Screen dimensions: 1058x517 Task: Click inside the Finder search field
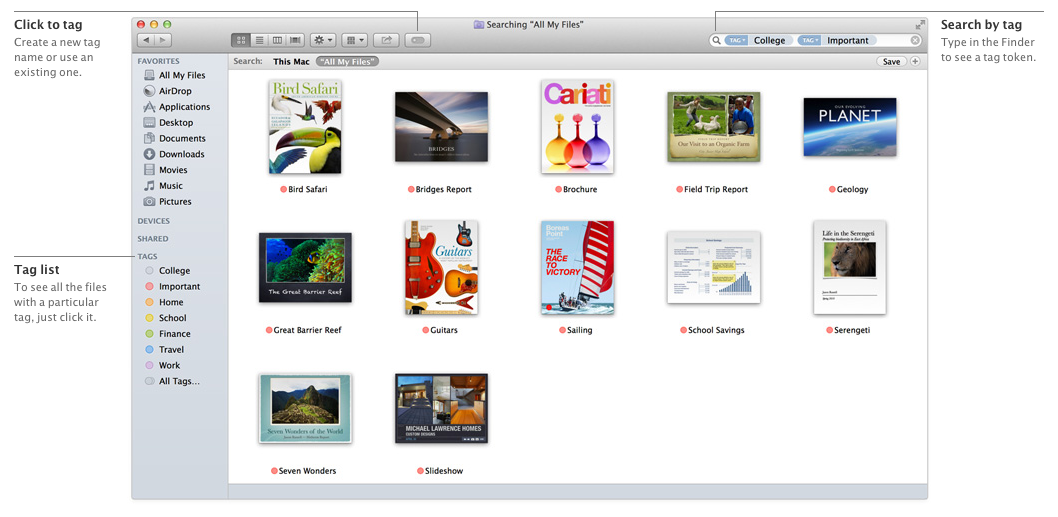(815, 40)
